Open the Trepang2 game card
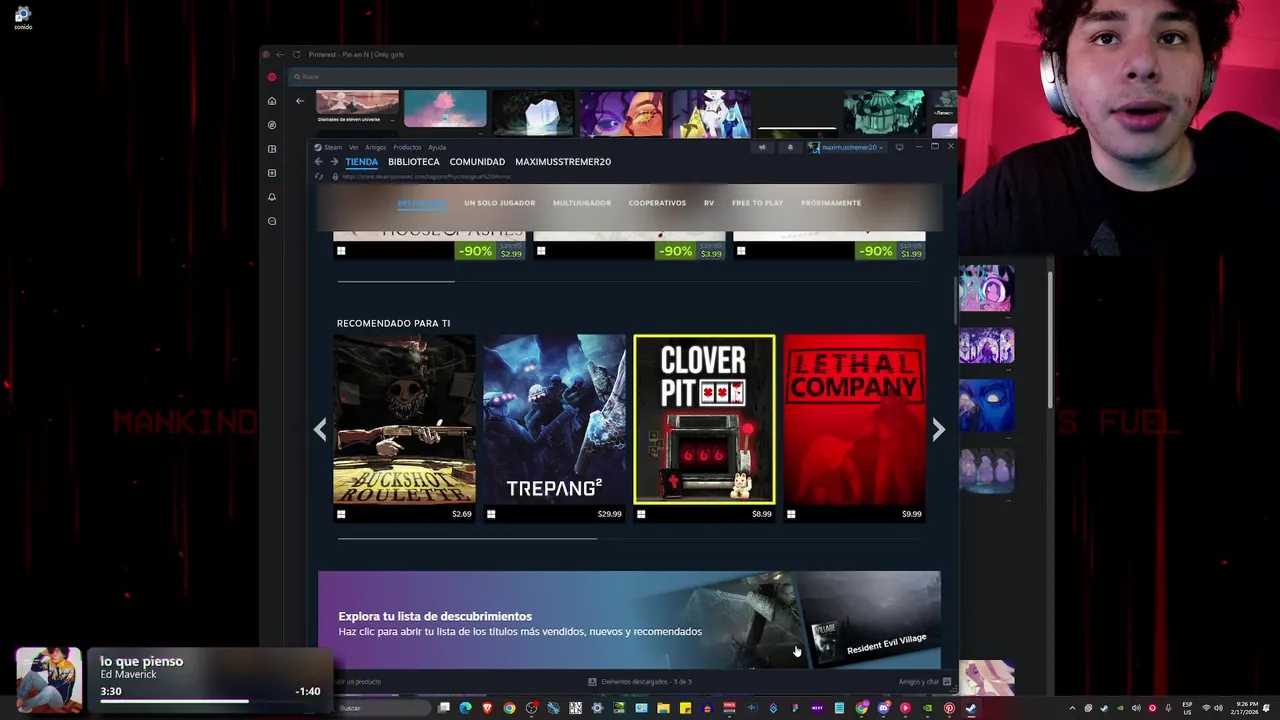This screenshot has width=1280, height=720. click(554, 428)
